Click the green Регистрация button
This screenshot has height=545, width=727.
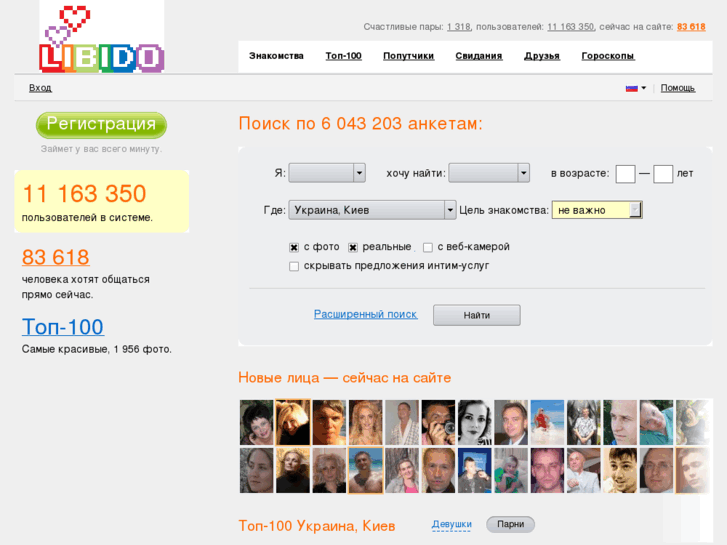[102, 125]
